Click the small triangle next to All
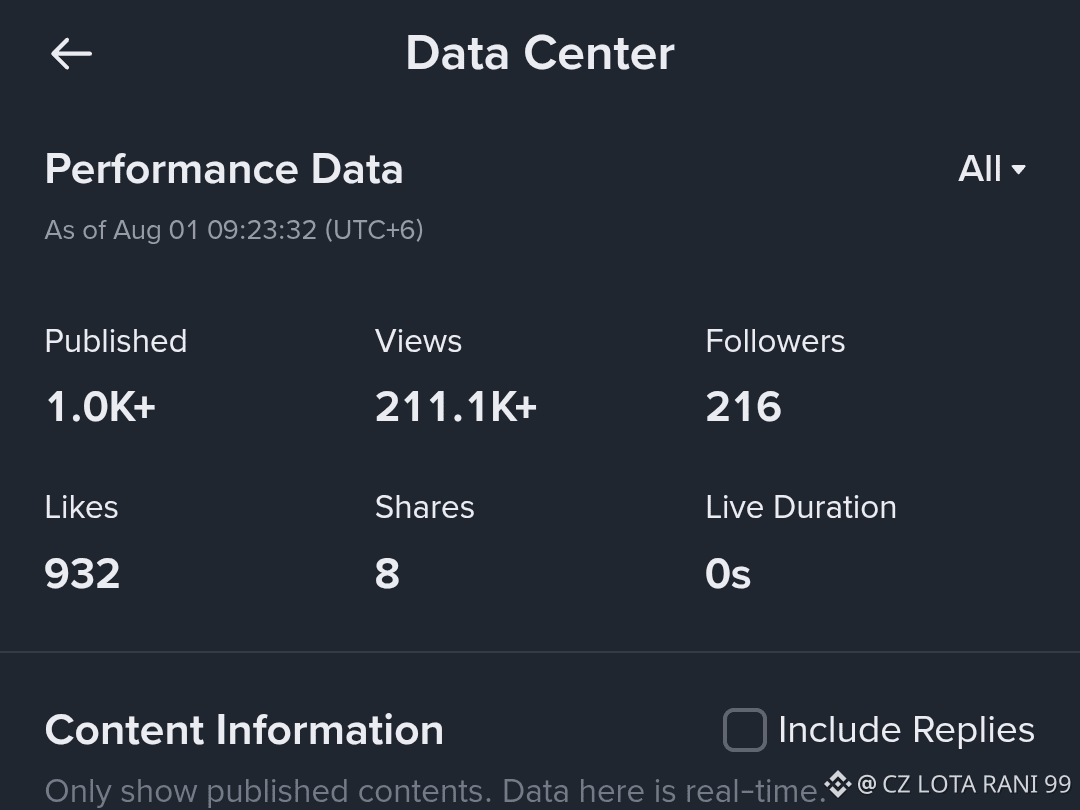Screen dimensions: 1080x810 [1018, 169]
